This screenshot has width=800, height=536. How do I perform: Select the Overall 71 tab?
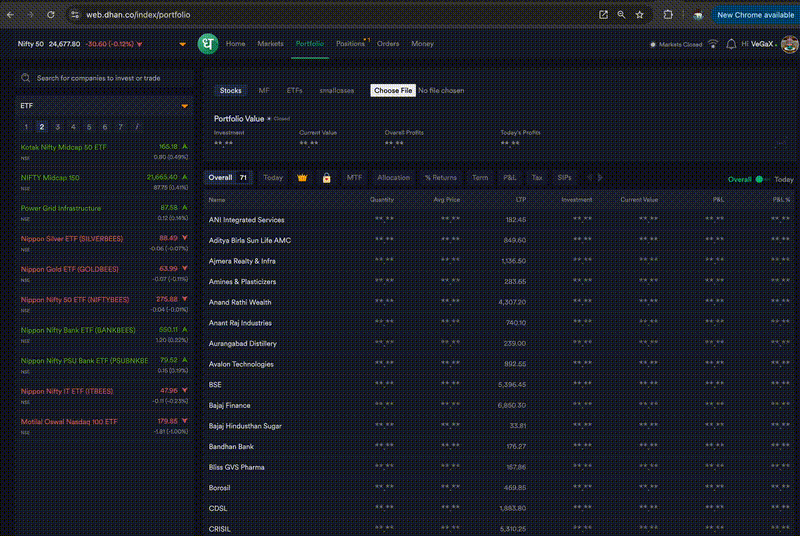click(228, 178)
